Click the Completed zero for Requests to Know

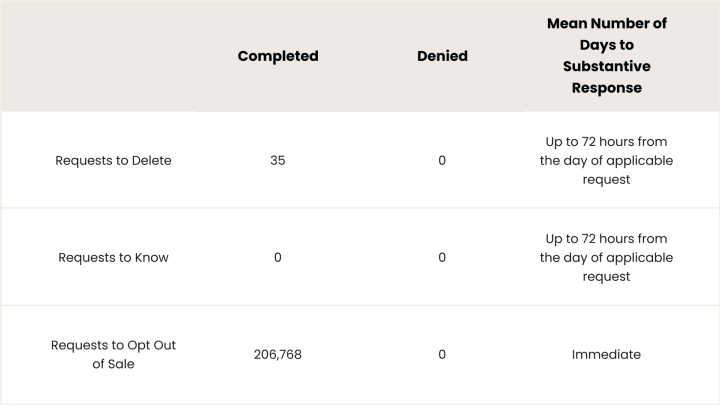(x=278, y=258)
